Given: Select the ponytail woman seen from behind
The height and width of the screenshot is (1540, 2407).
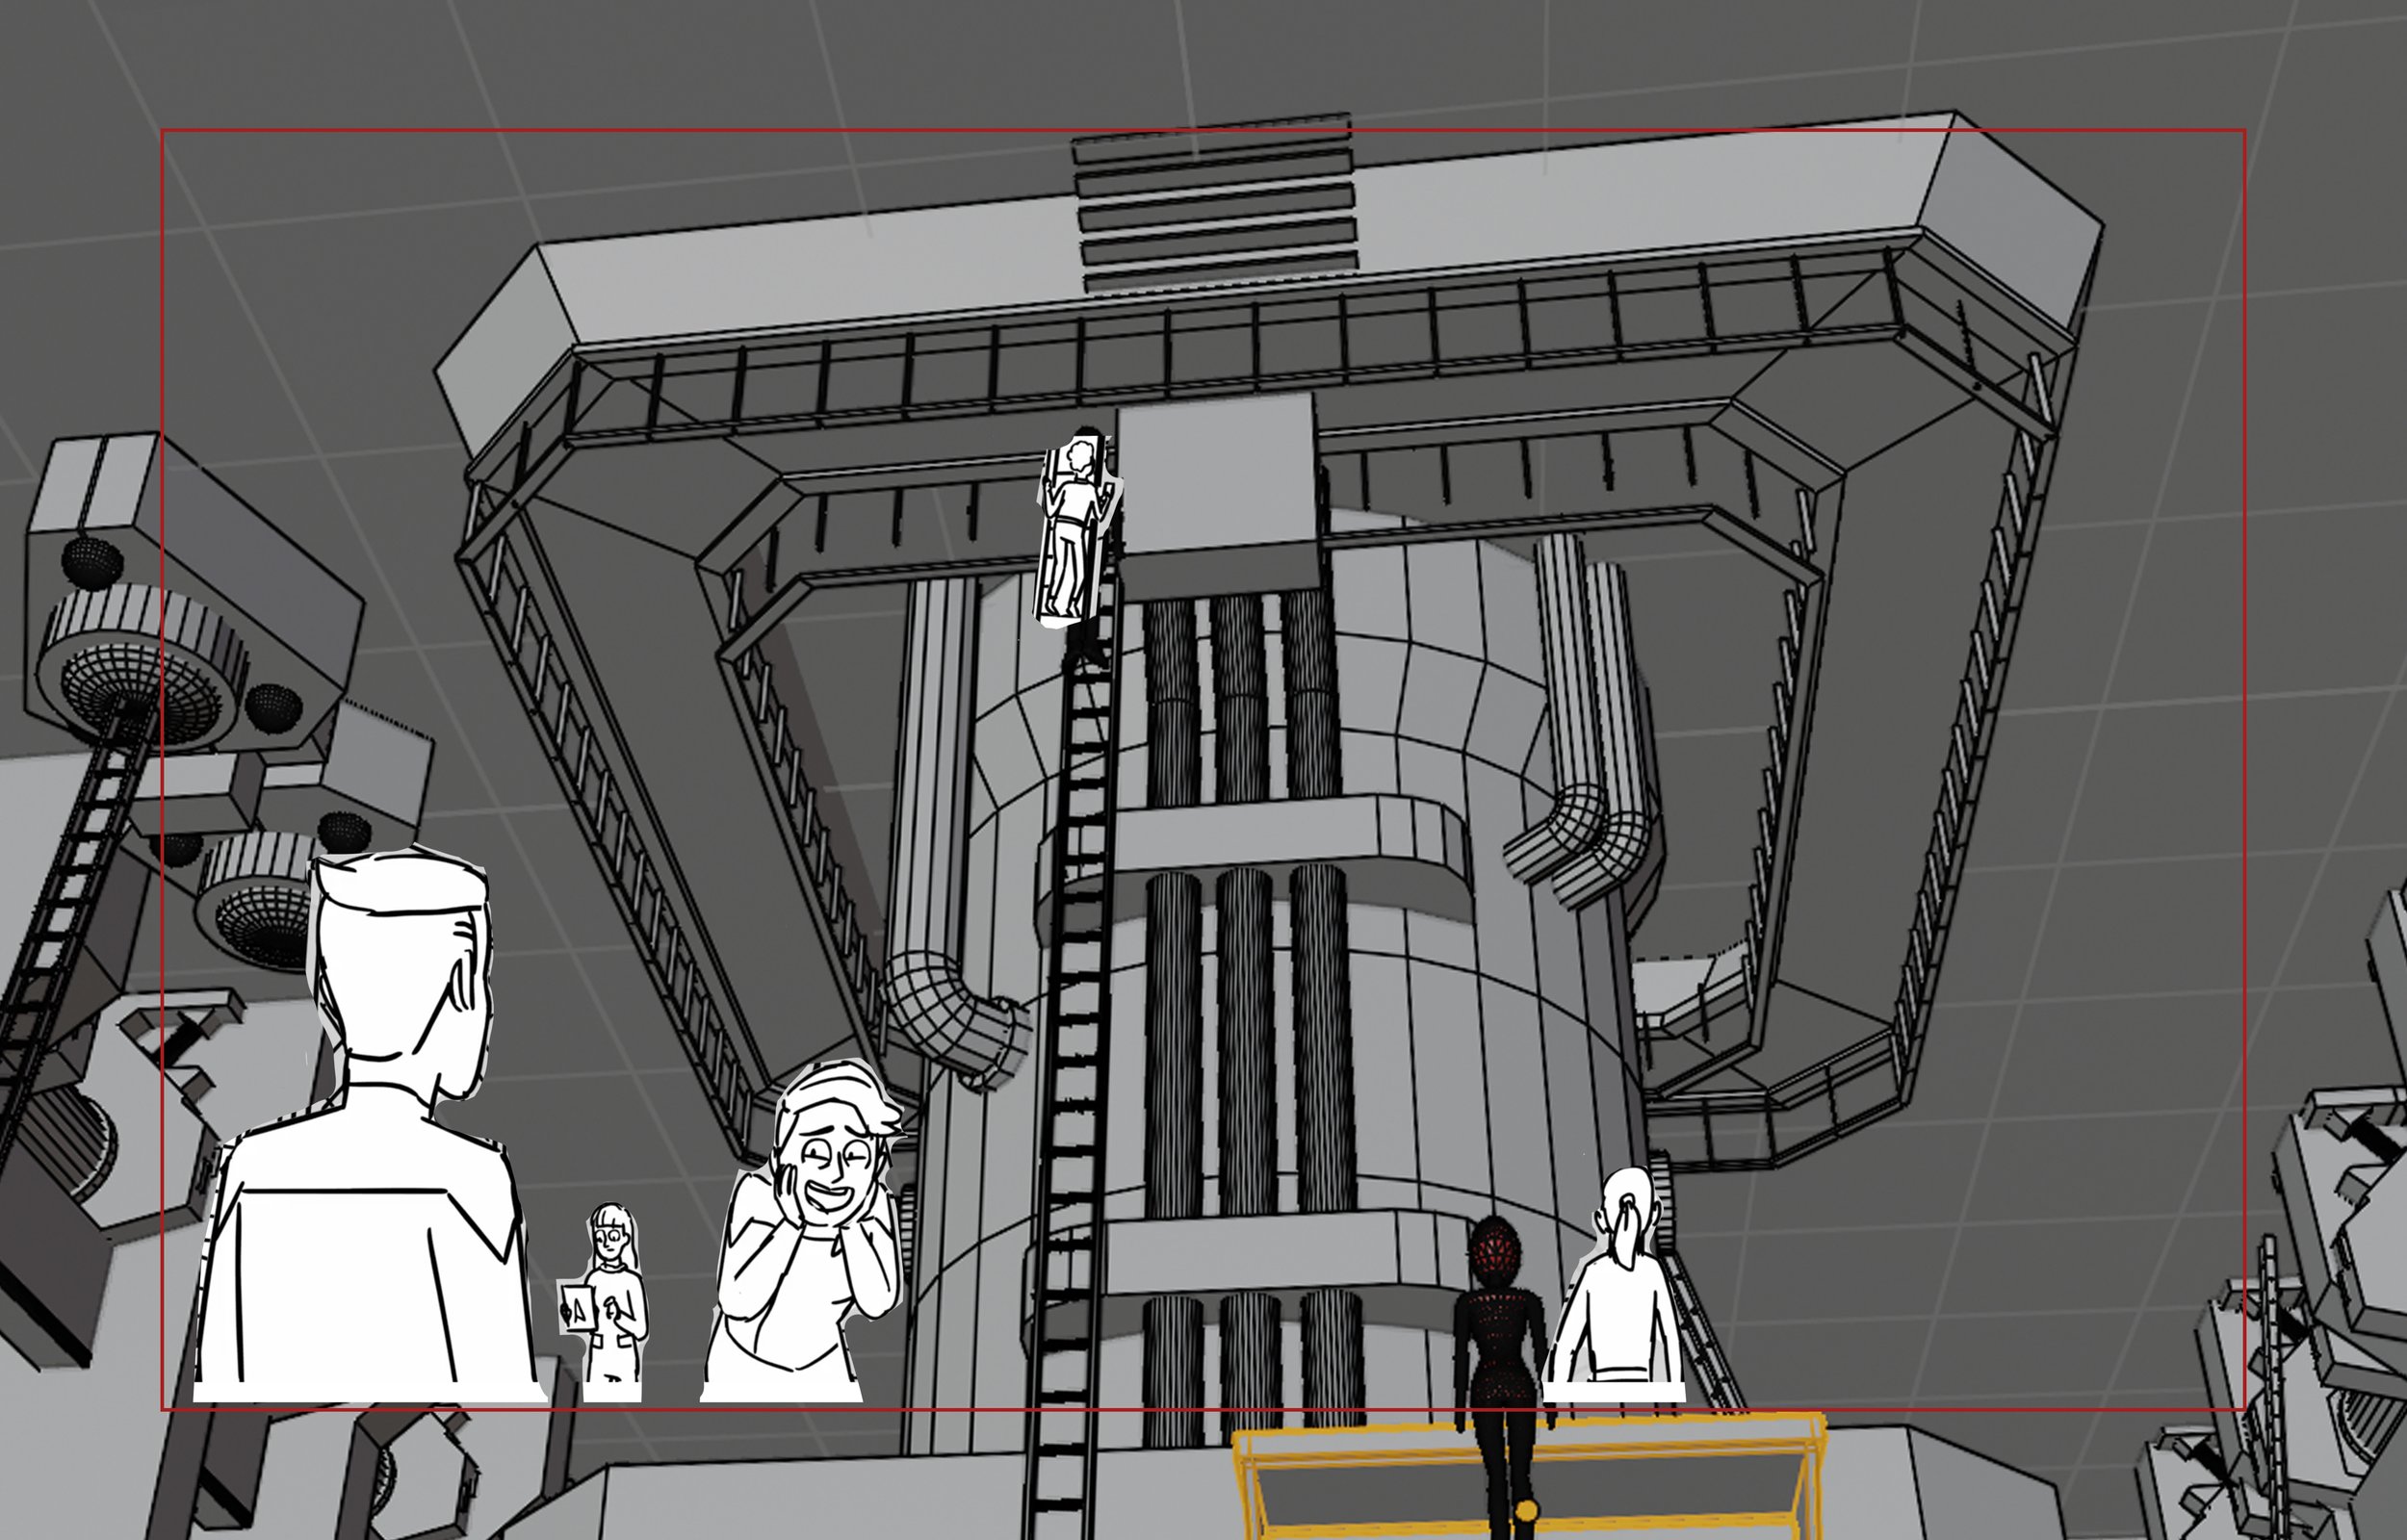Looking at the screenshot, I should point(1614,1284).
